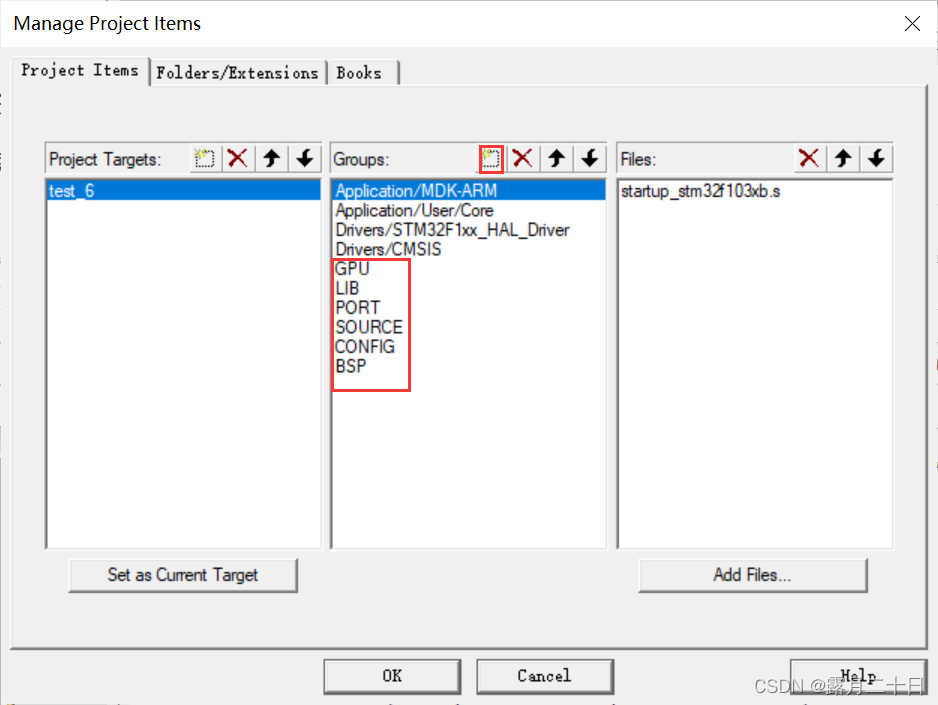Viewport: 938px width, 705px height.
Task: Delete the selected group
Action: 523,158
